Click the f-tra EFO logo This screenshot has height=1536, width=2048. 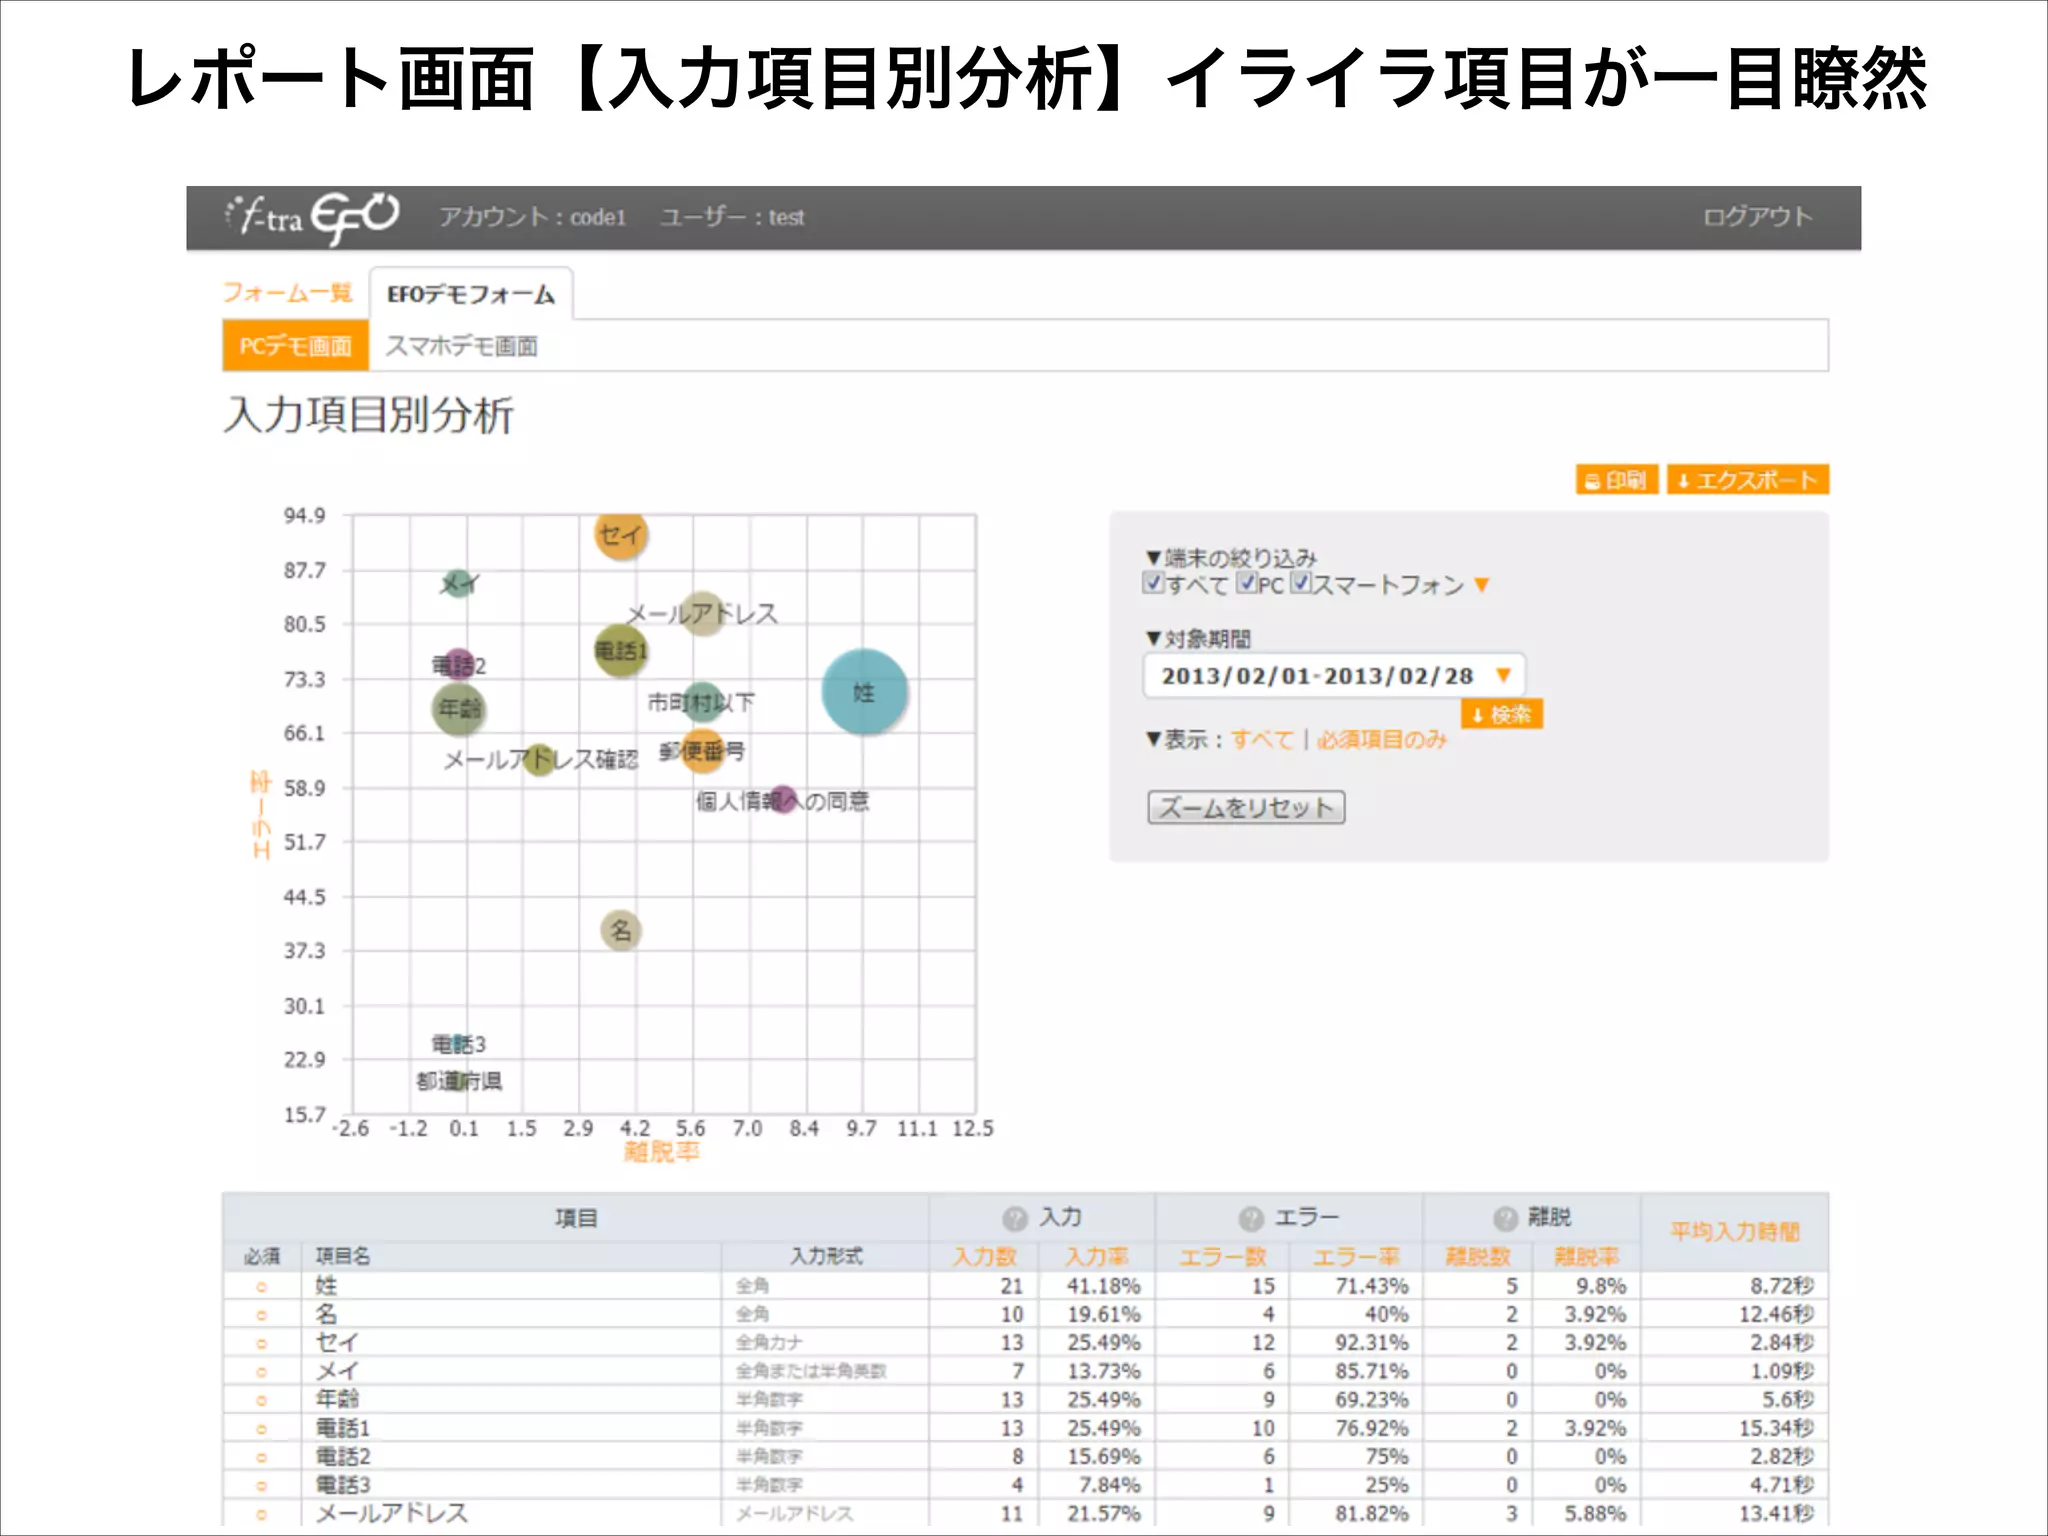tap(311, 217)
